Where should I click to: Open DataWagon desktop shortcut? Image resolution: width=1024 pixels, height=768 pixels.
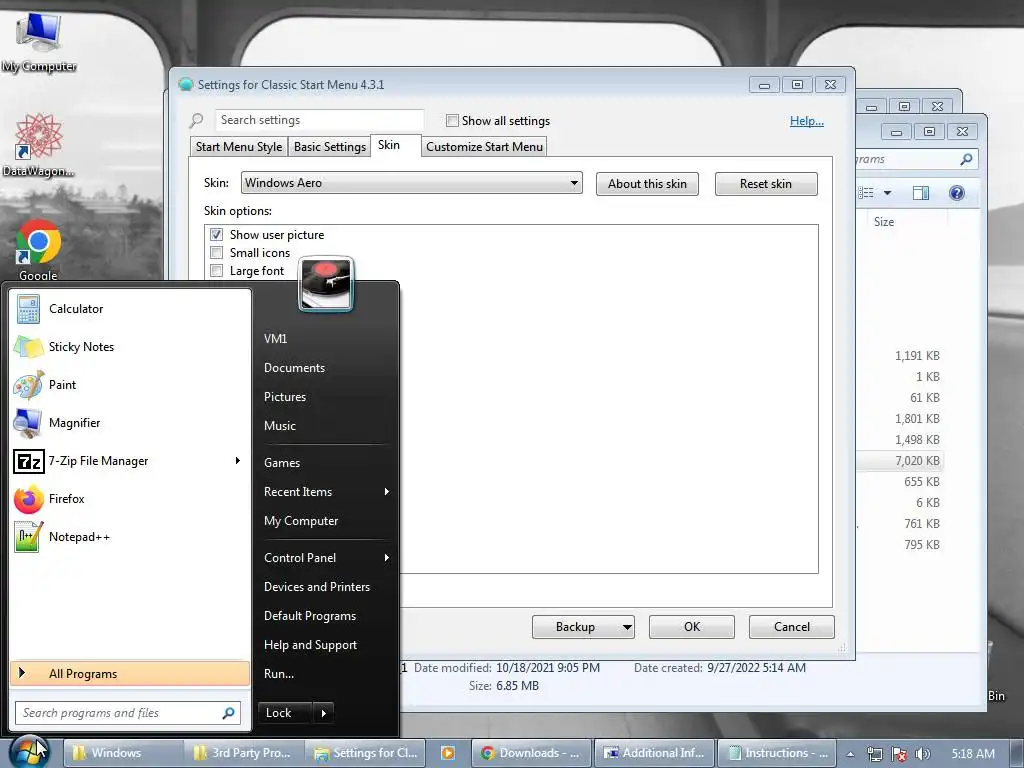[39, 144]
